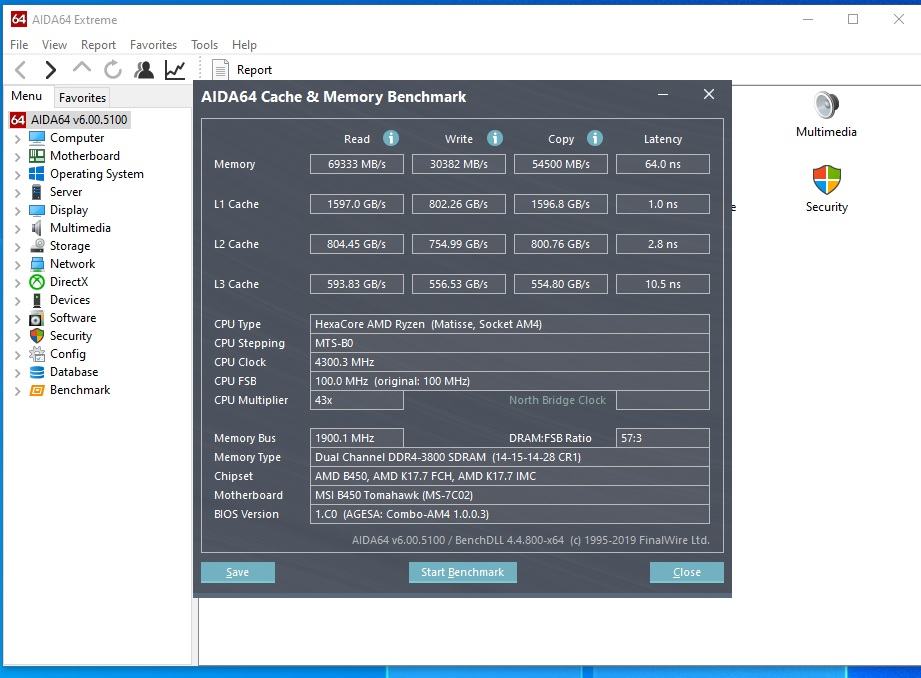Select the Server icon in tree

click(37, 192)
